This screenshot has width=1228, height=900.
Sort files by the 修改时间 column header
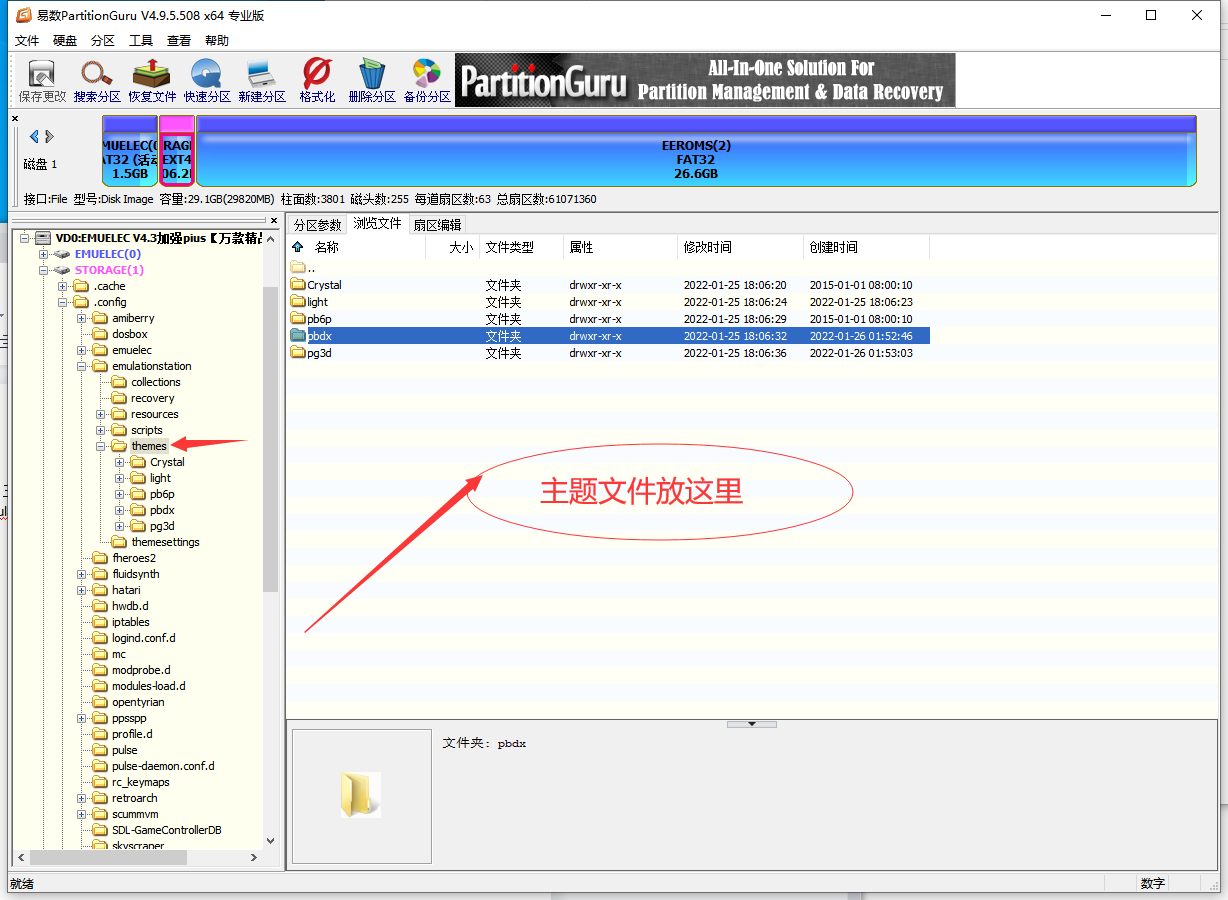coord(741,247)
